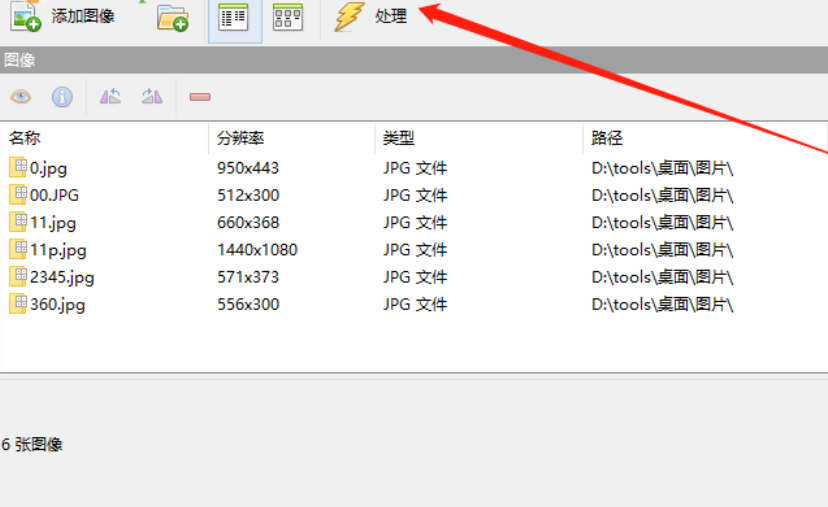Screen dimensions: 828x507
Task: Click the resolution 660x368
Action: (248, 223)
